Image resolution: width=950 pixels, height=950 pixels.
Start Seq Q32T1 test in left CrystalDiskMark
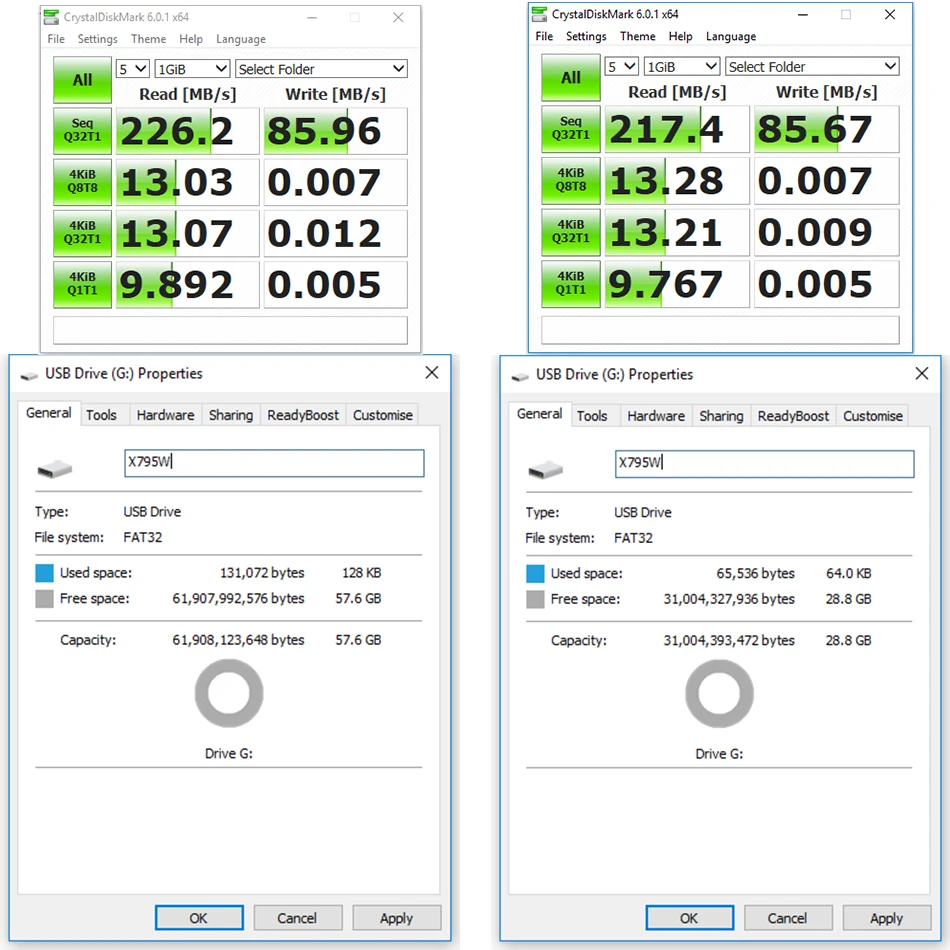82,131
